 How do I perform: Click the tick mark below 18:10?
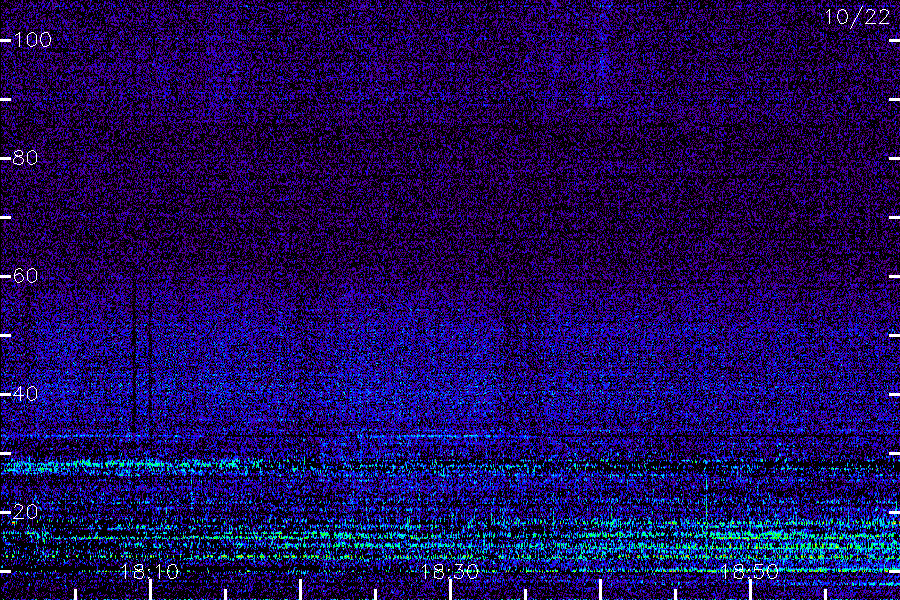(150, 590)
